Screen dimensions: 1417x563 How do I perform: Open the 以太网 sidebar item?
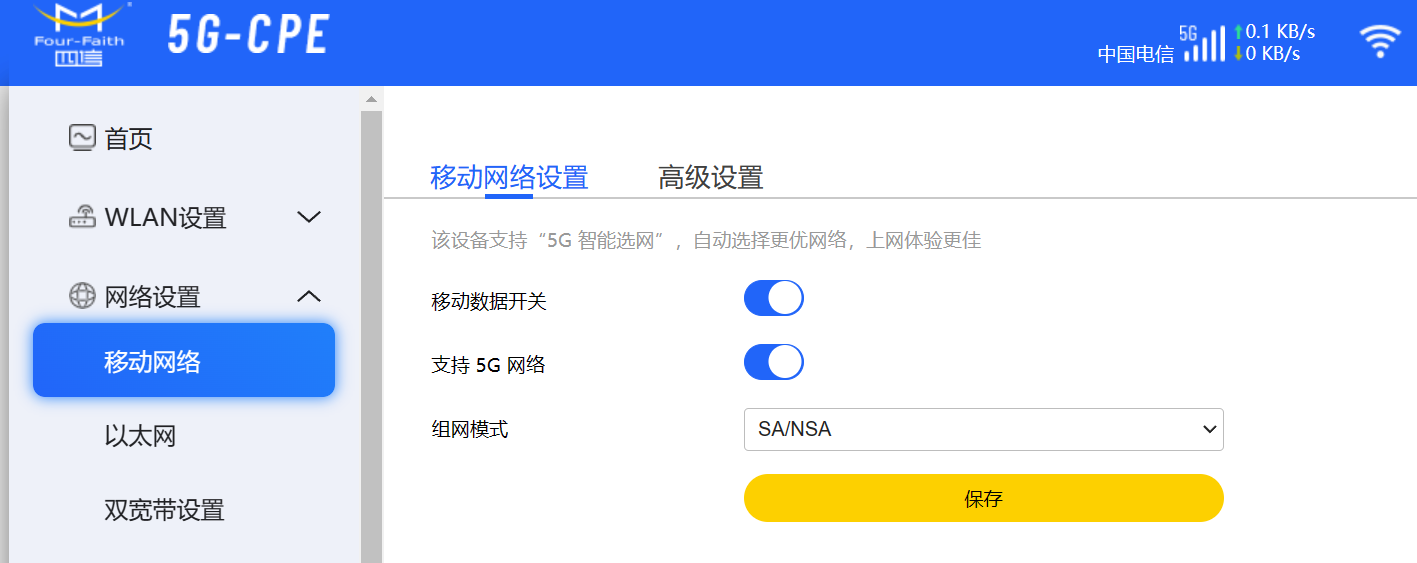coord(140,436)
